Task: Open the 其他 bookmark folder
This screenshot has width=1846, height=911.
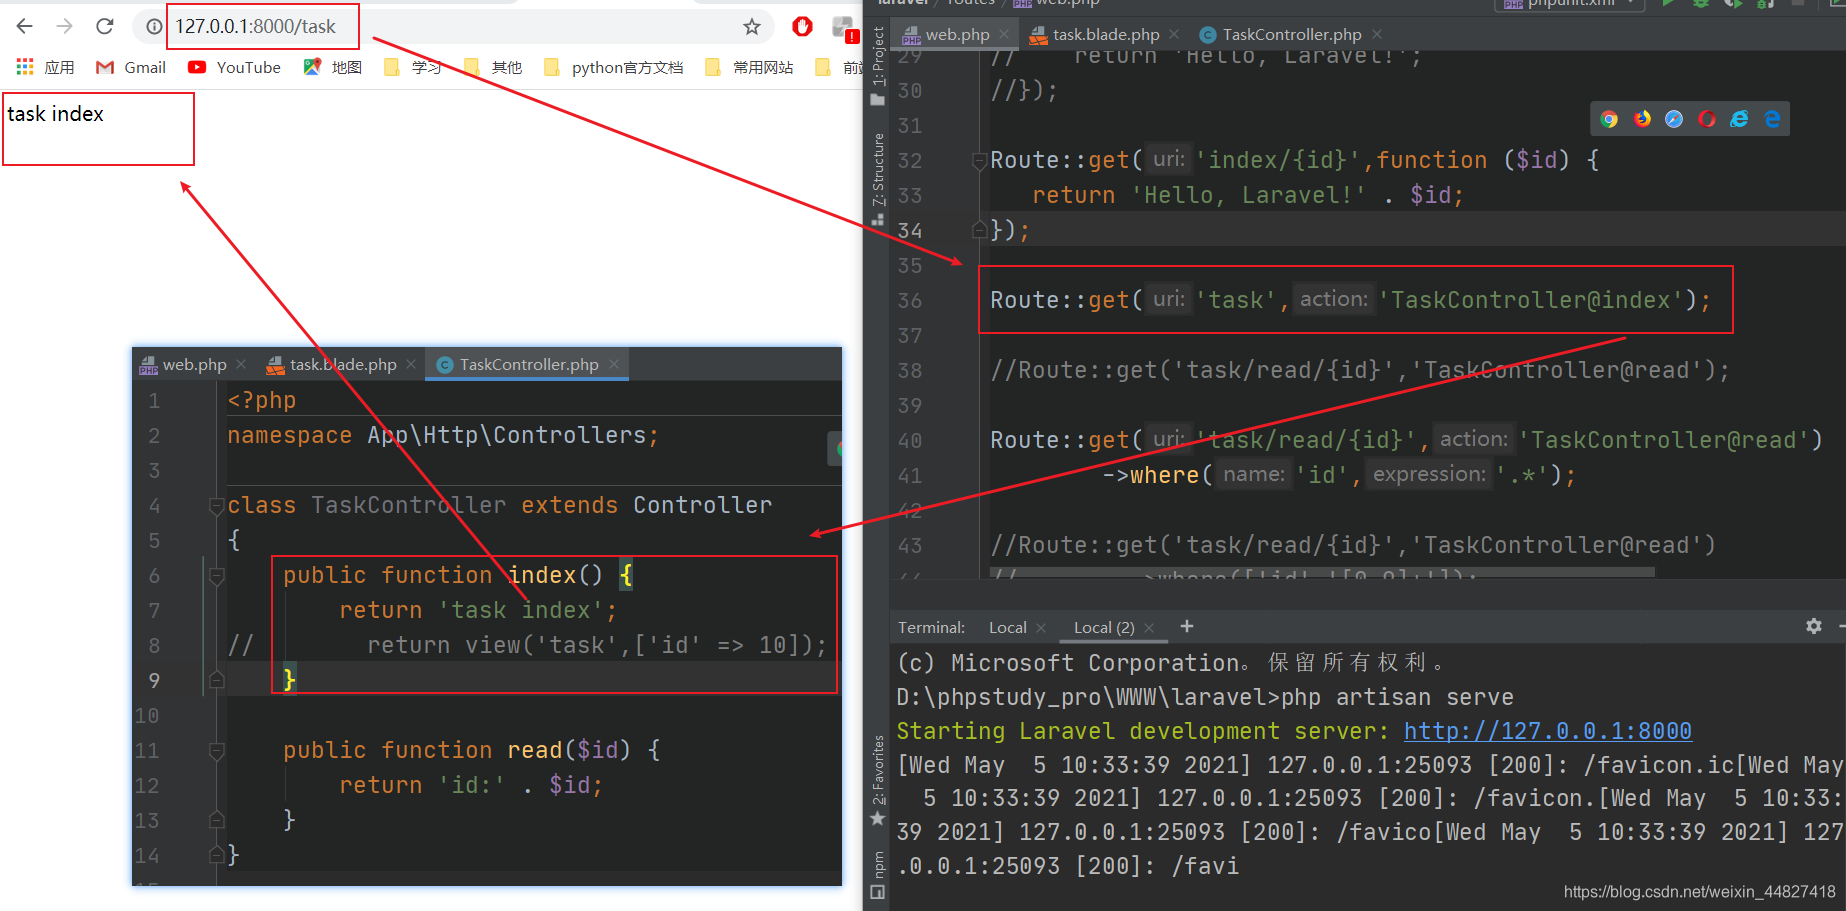Action: [493, 67]
